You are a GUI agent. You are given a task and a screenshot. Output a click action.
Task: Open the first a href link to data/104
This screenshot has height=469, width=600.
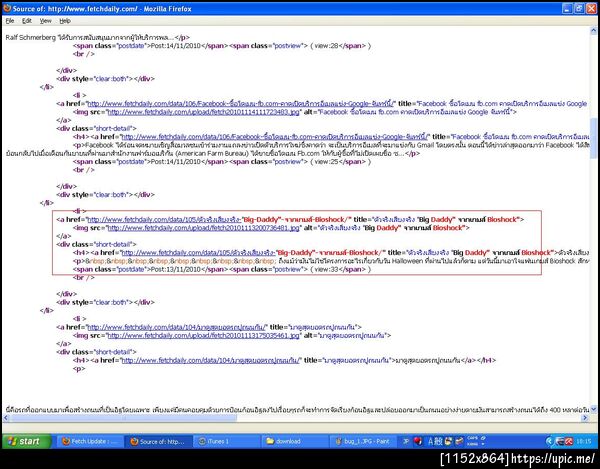(177, 327)
